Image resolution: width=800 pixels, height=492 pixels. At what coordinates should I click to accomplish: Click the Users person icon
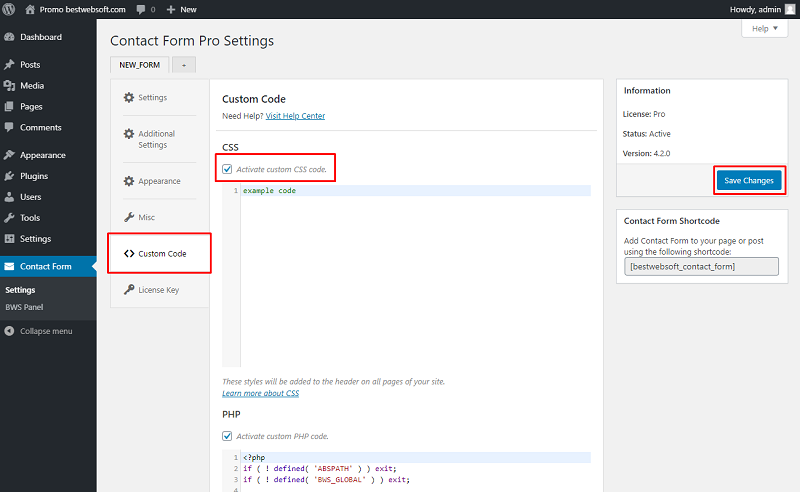(9, 197)
